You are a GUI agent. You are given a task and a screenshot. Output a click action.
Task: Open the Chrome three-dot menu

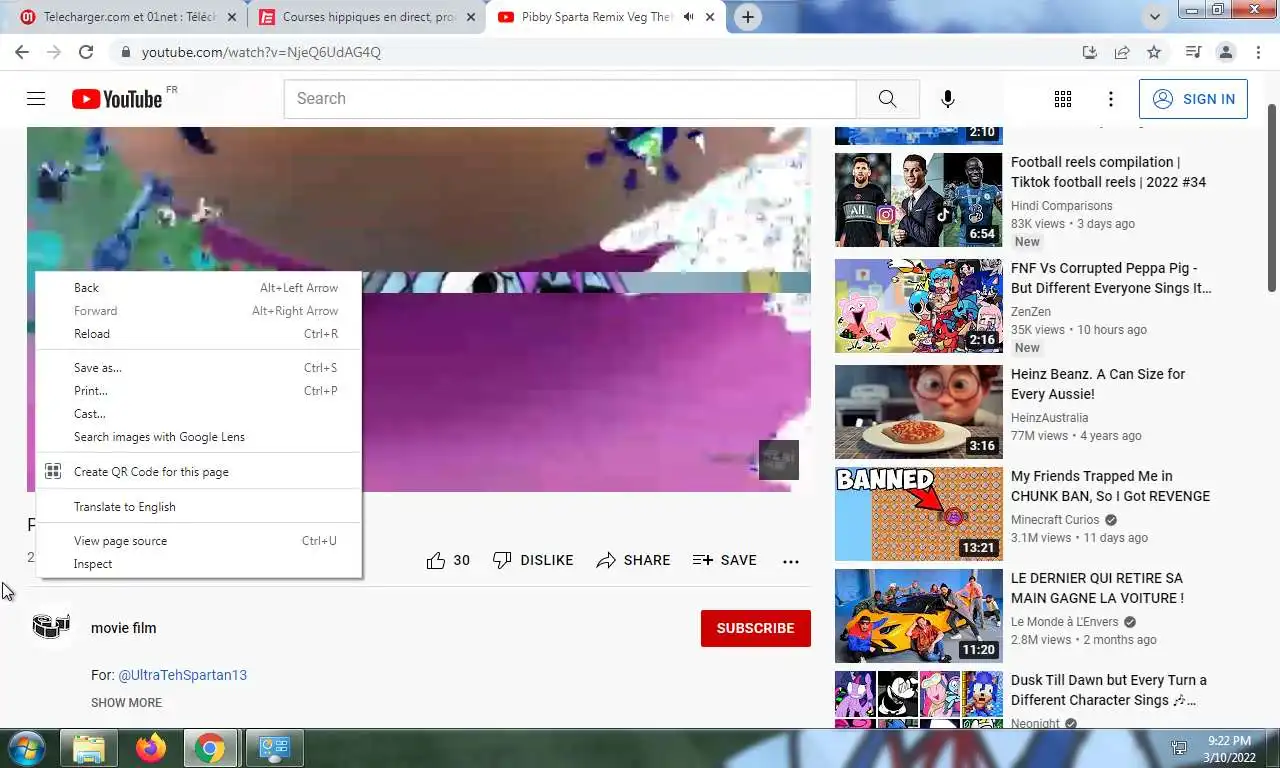click(x=1256, y=52)
